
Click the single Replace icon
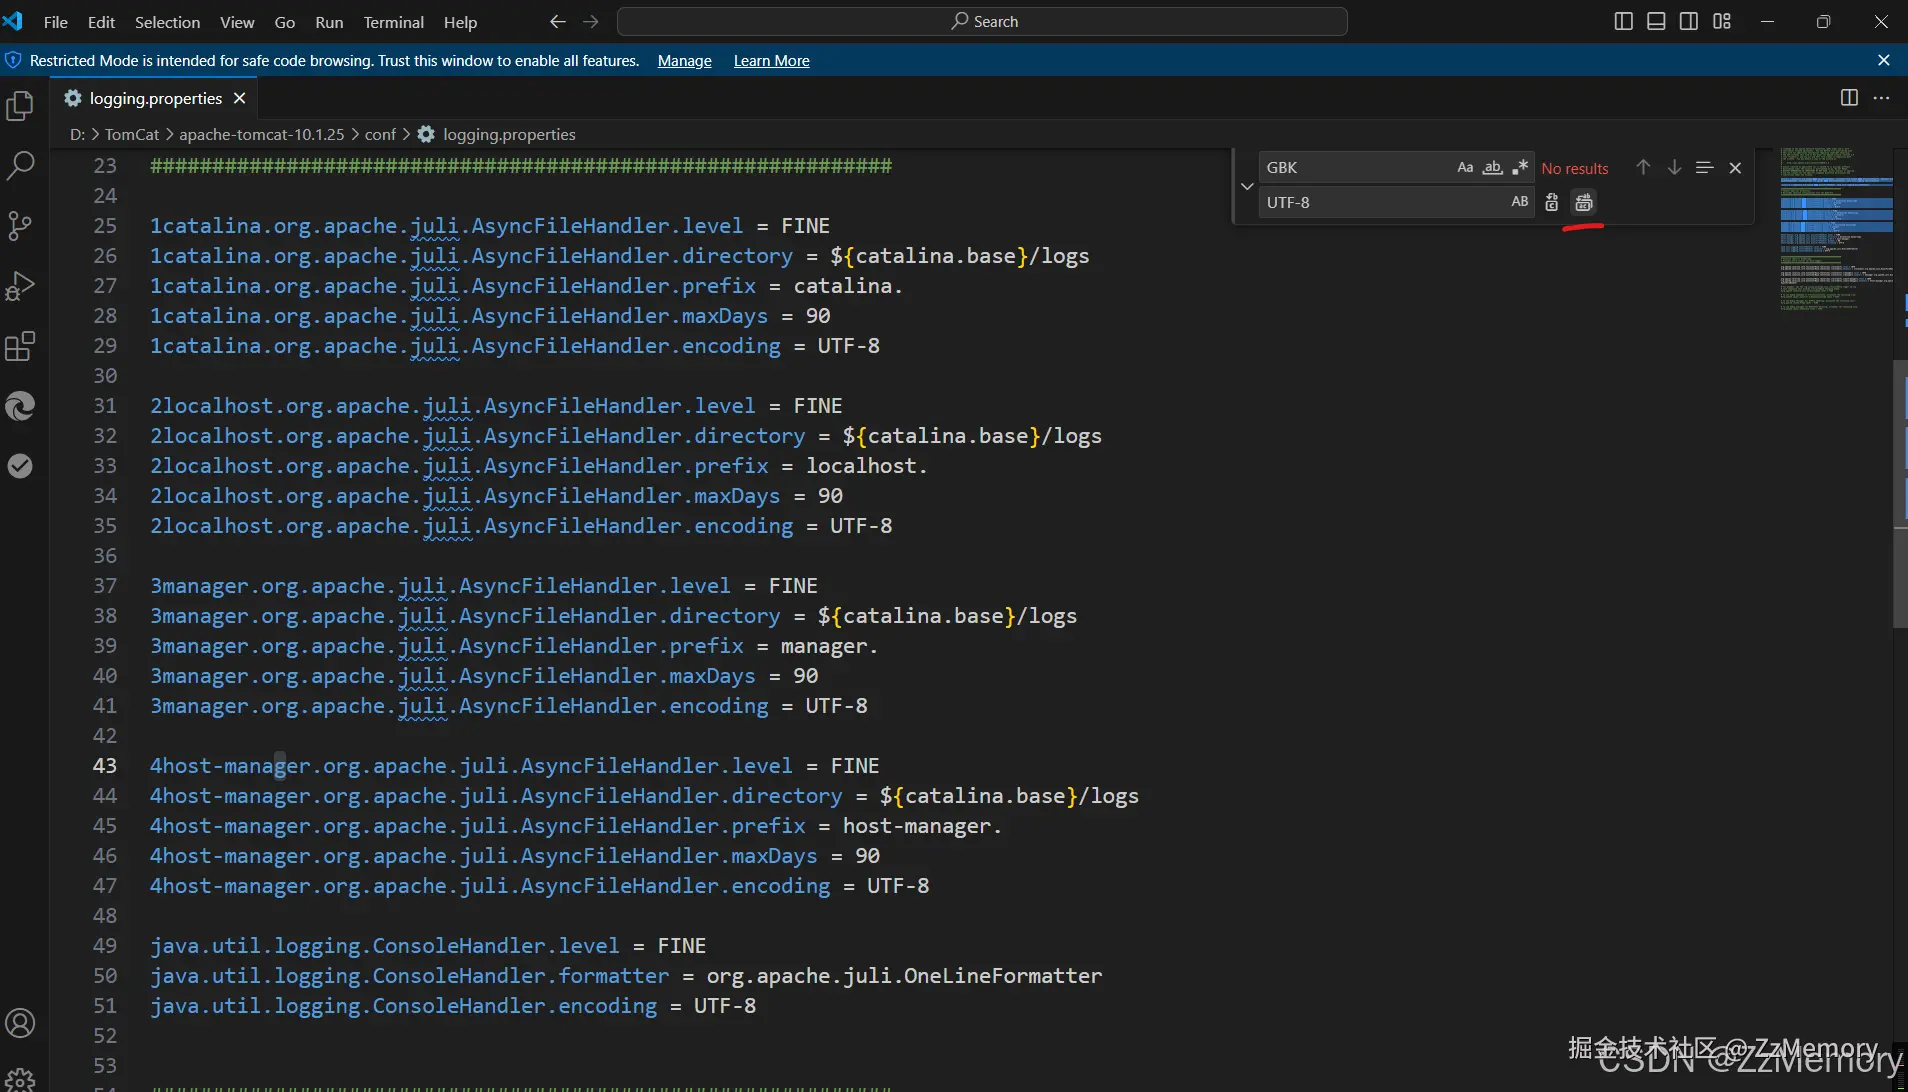pos(1551,203)
